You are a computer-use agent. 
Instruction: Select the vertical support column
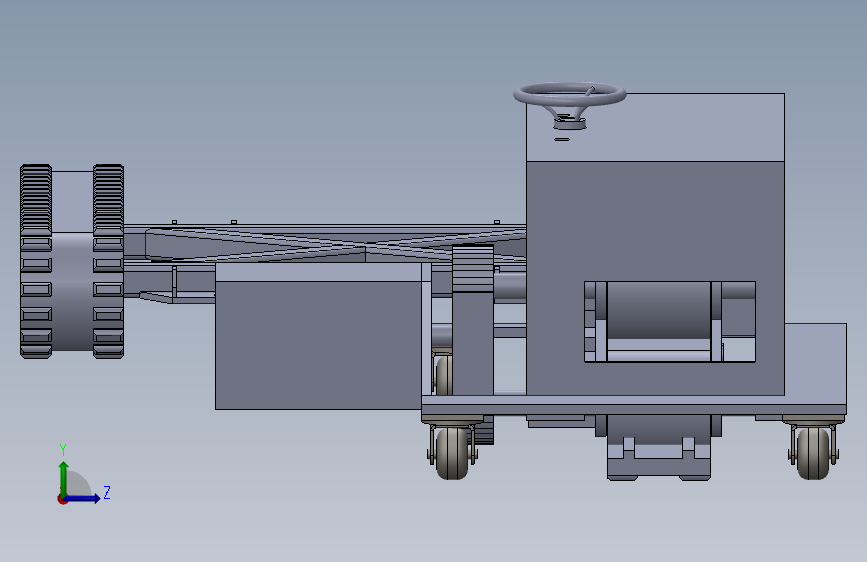(x=473, y=343)
